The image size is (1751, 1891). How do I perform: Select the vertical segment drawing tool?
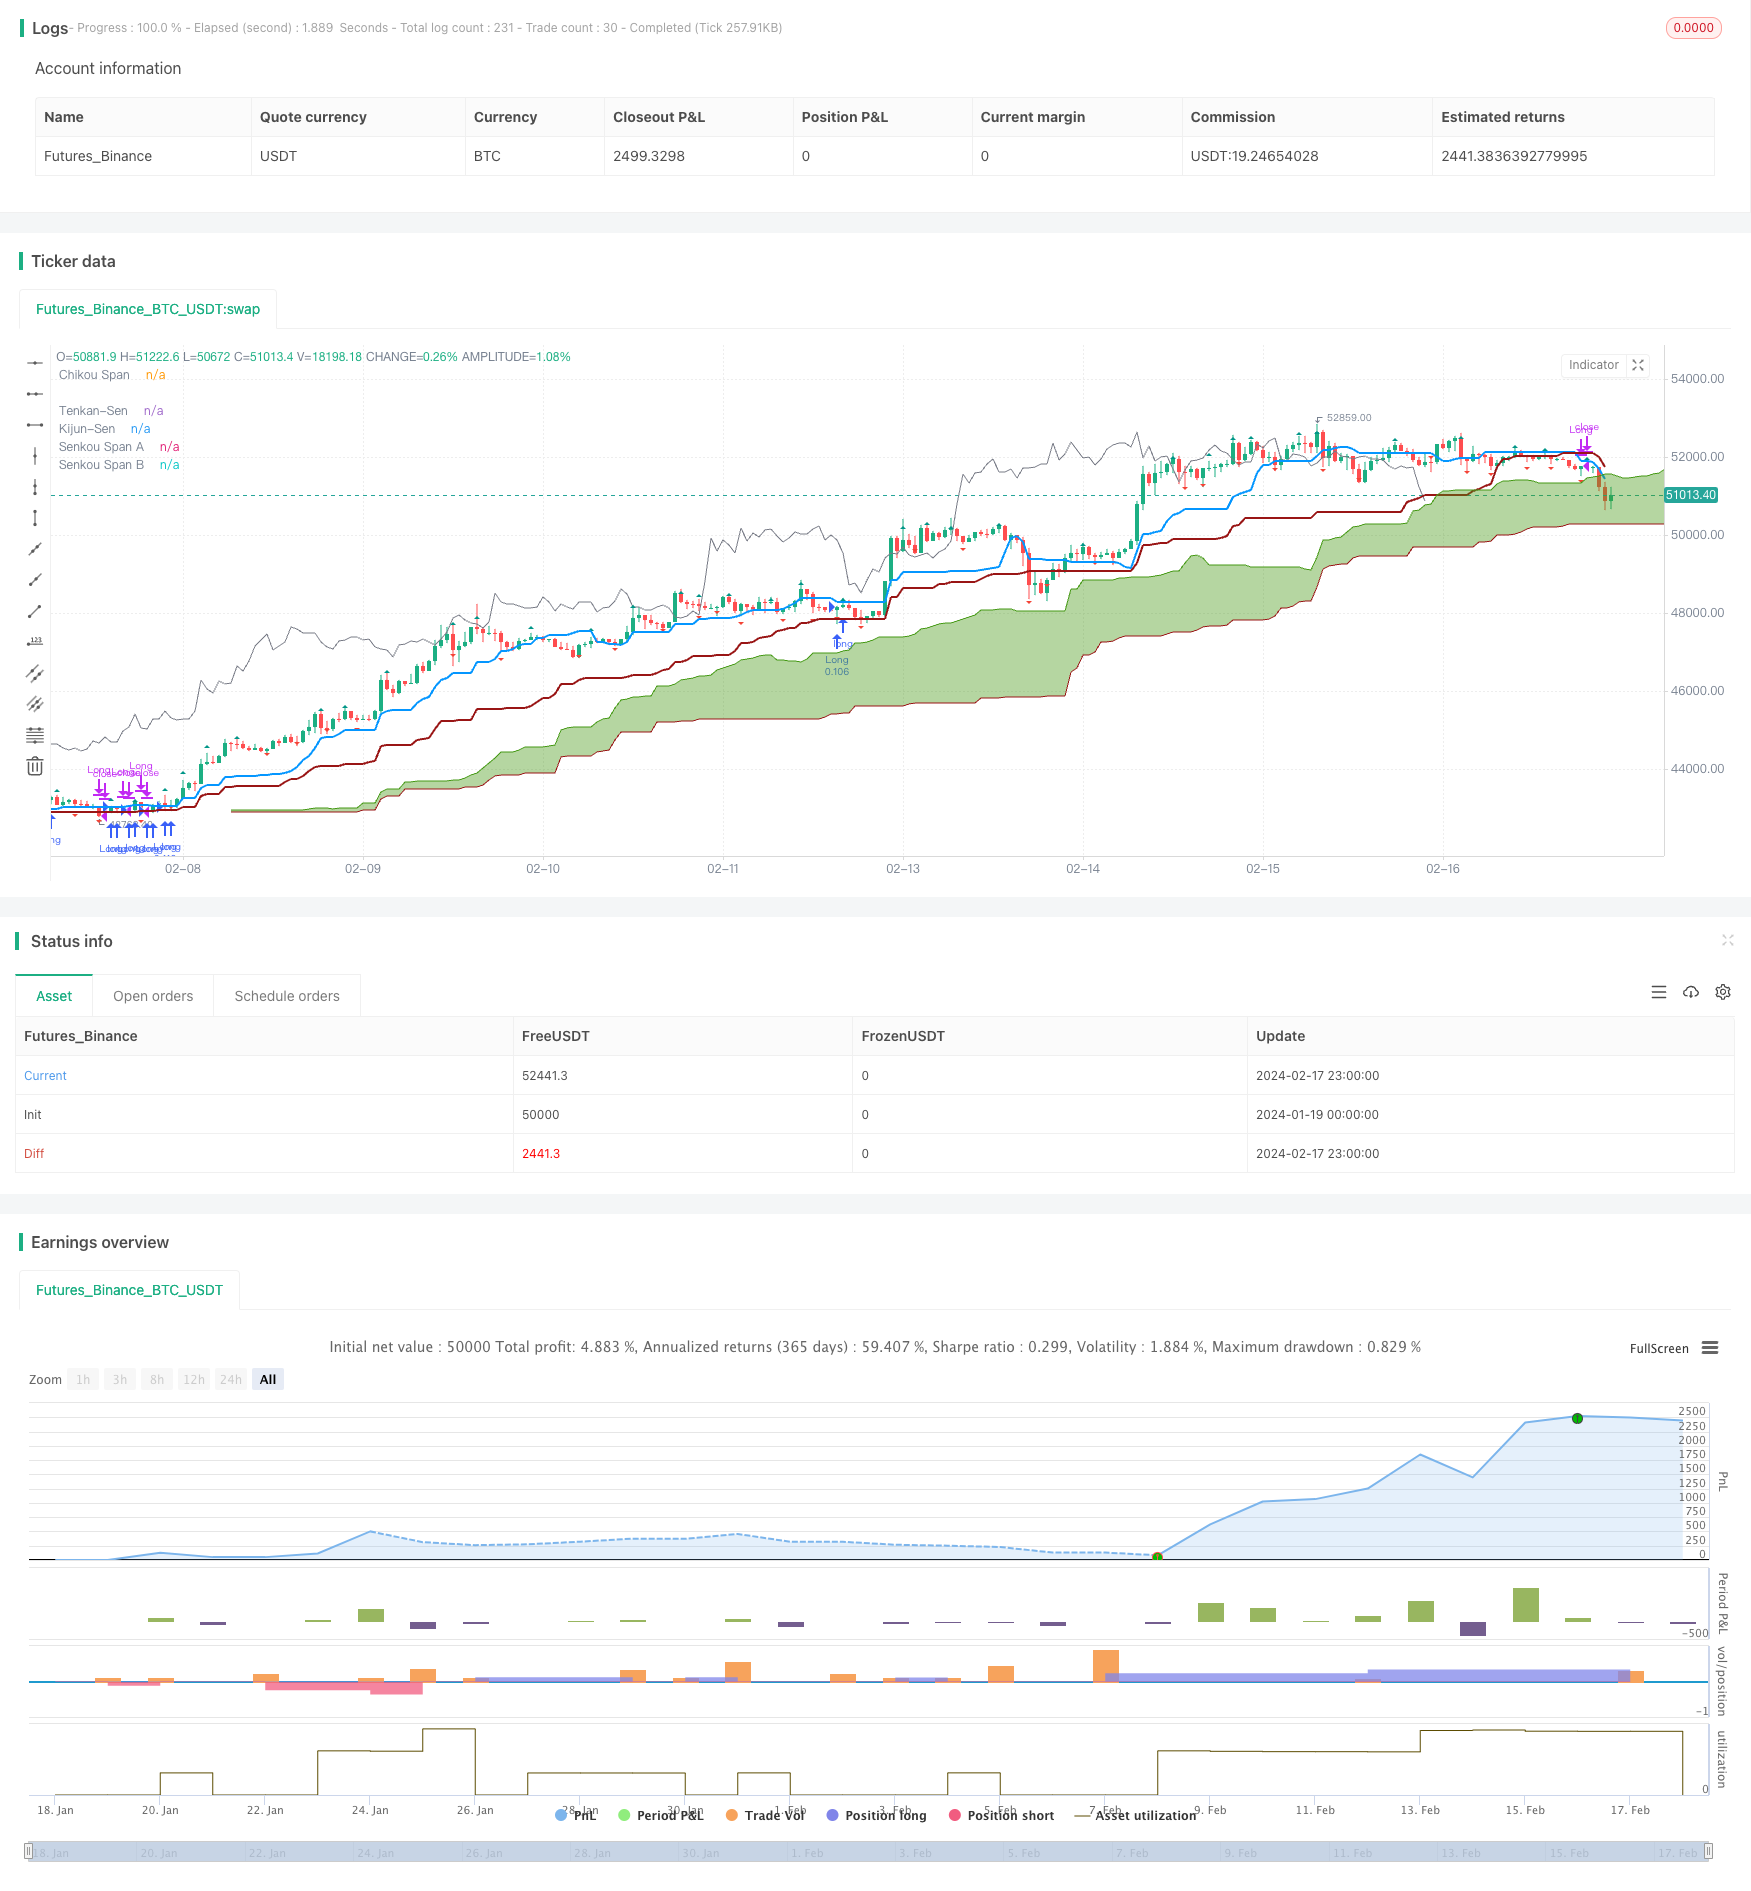[x=35, y=518]
